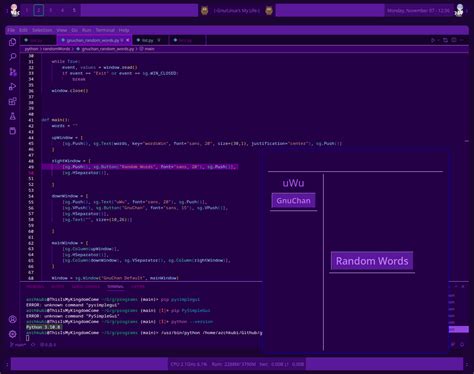Toggle breakpoint on line 50 gutter
This screenshot has height=374, width=474.
(x=23, y=173)
